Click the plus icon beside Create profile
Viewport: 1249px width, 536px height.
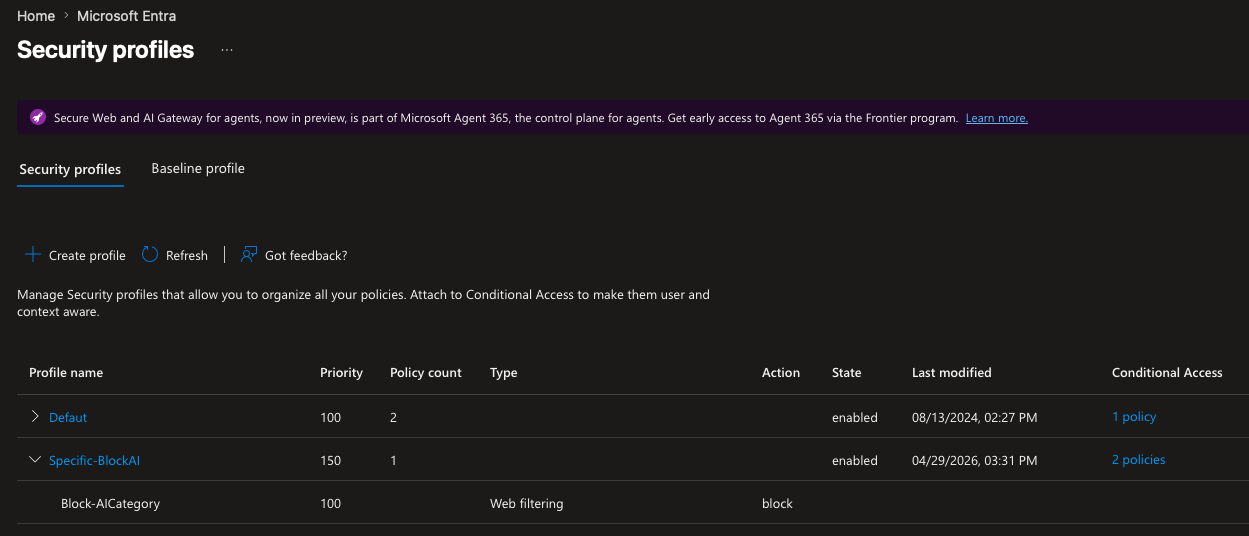point(33,255)
